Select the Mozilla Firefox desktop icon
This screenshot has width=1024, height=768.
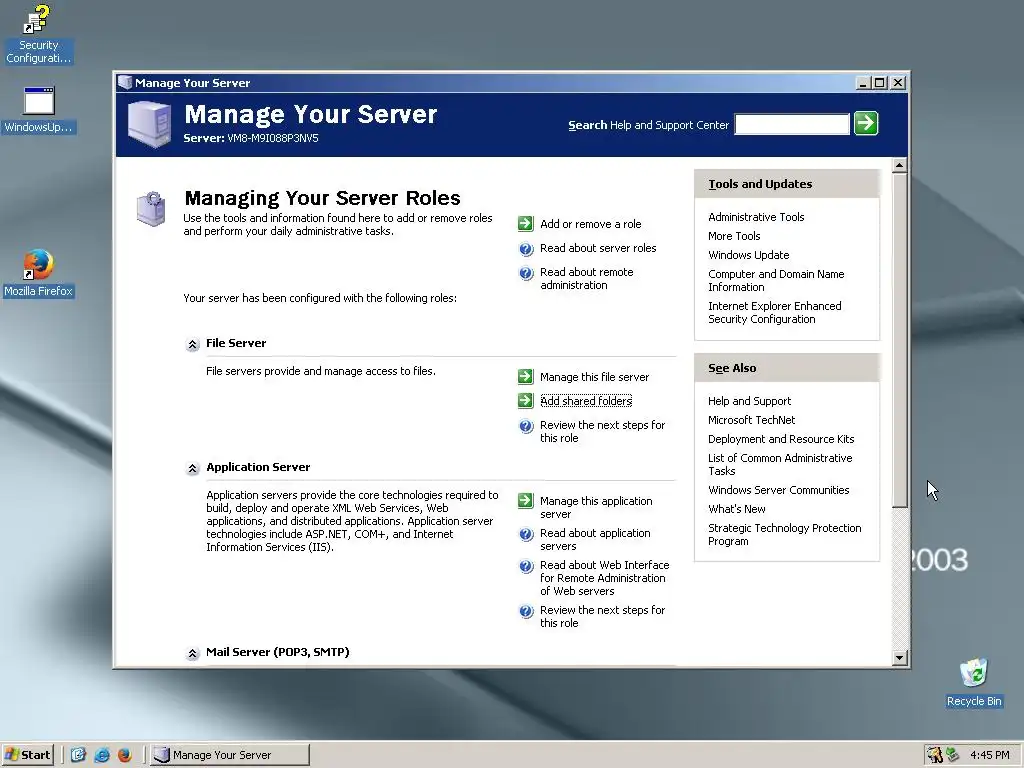pos(39,273)
